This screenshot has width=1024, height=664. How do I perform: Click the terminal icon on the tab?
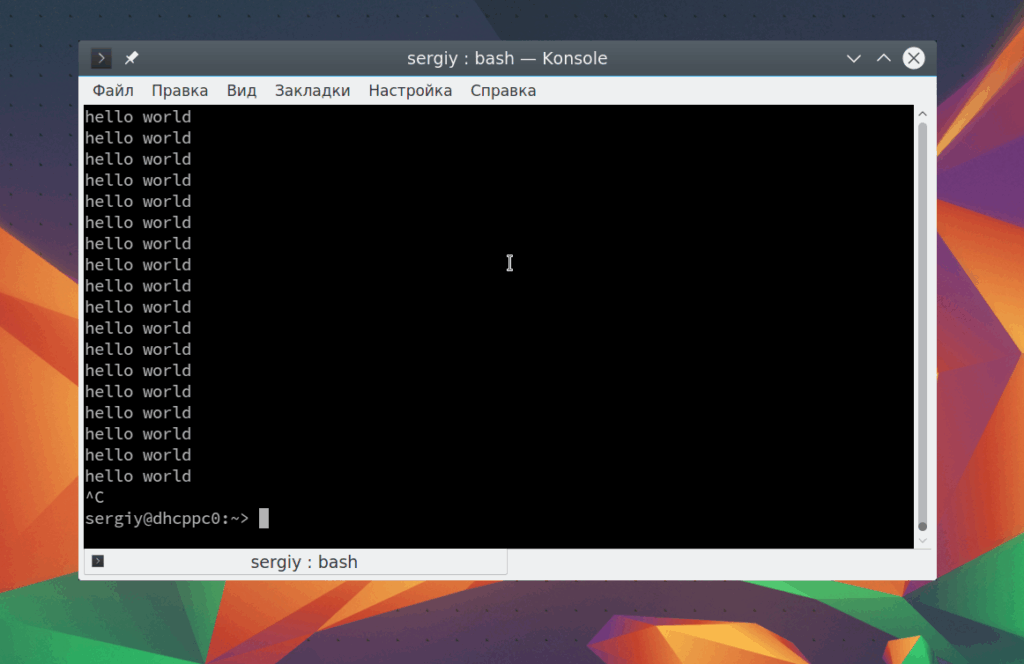click(98, 561)
